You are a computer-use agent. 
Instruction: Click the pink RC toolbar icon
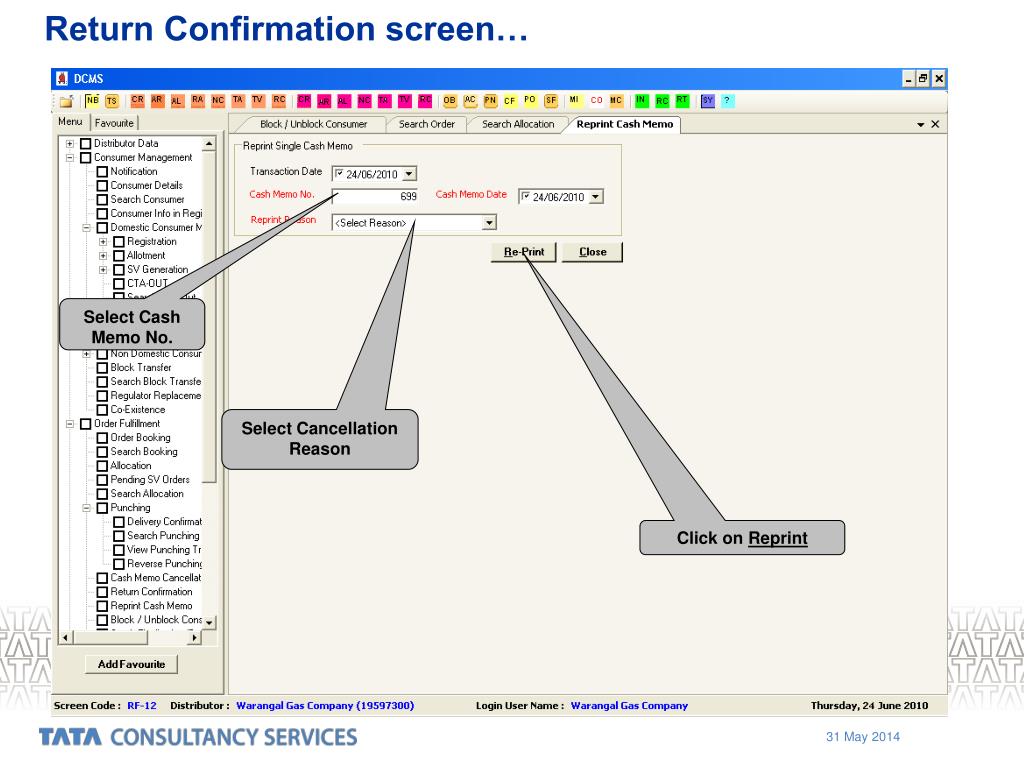(x=425, y=101)
